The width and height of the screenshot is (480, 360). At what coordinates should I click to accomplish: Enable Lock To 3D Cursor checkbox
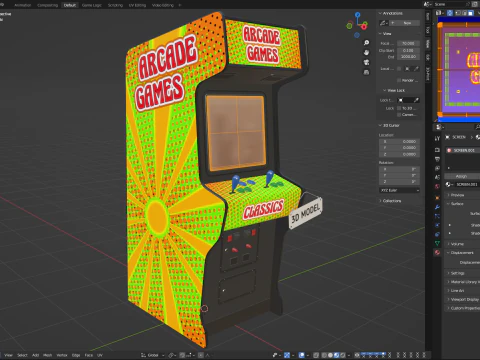pyautogui.click(x=399, y=108)
